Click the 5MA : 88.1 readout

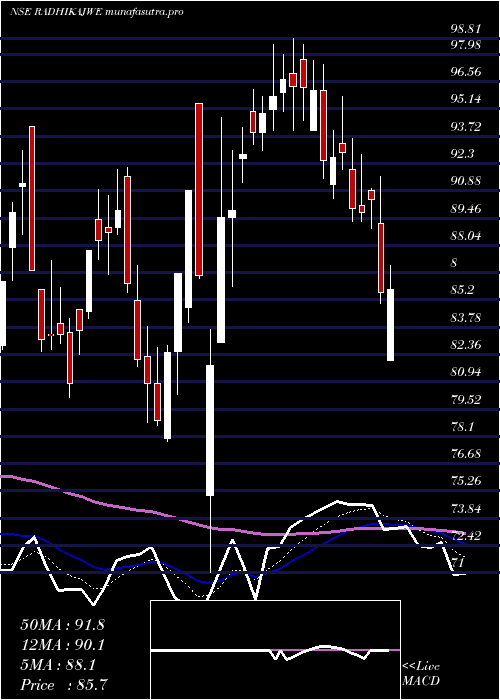[58, 665]
